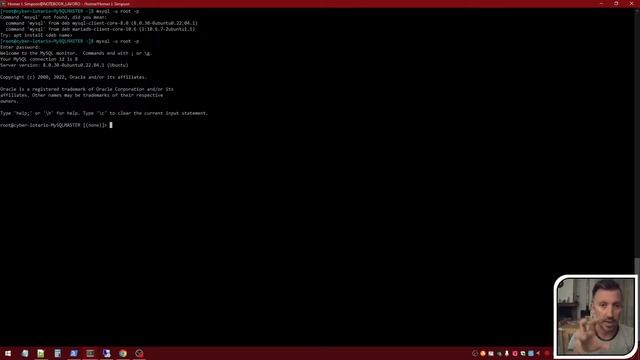Image resolution: width=640 pixels, height=360 pixels.
Task: Click the 'Copyright (c) 2000, 2022' line
Action: pyautogui.click(x=73, y=77)
